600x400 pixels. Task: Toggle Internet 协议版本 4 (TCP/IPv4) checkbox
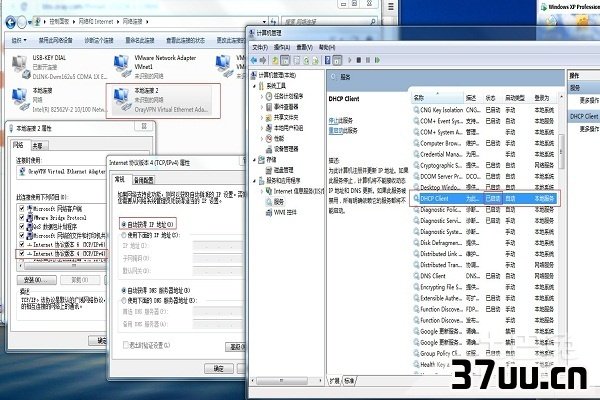[x=21, y=253]
